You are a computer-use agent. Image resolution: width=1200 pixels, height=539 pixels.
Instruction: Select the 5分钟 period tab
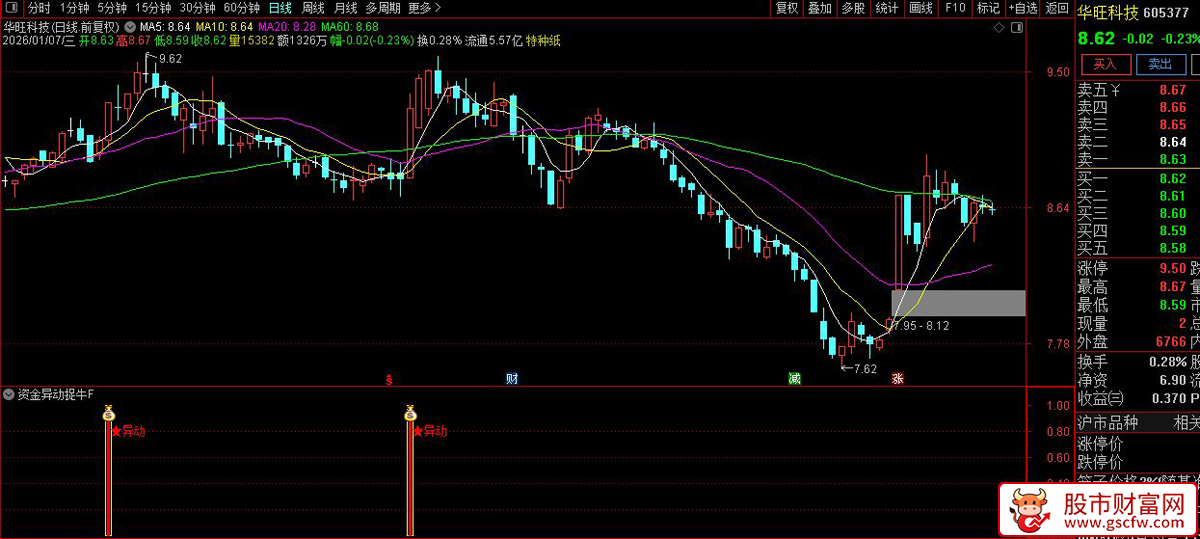[x=112, y=8]
